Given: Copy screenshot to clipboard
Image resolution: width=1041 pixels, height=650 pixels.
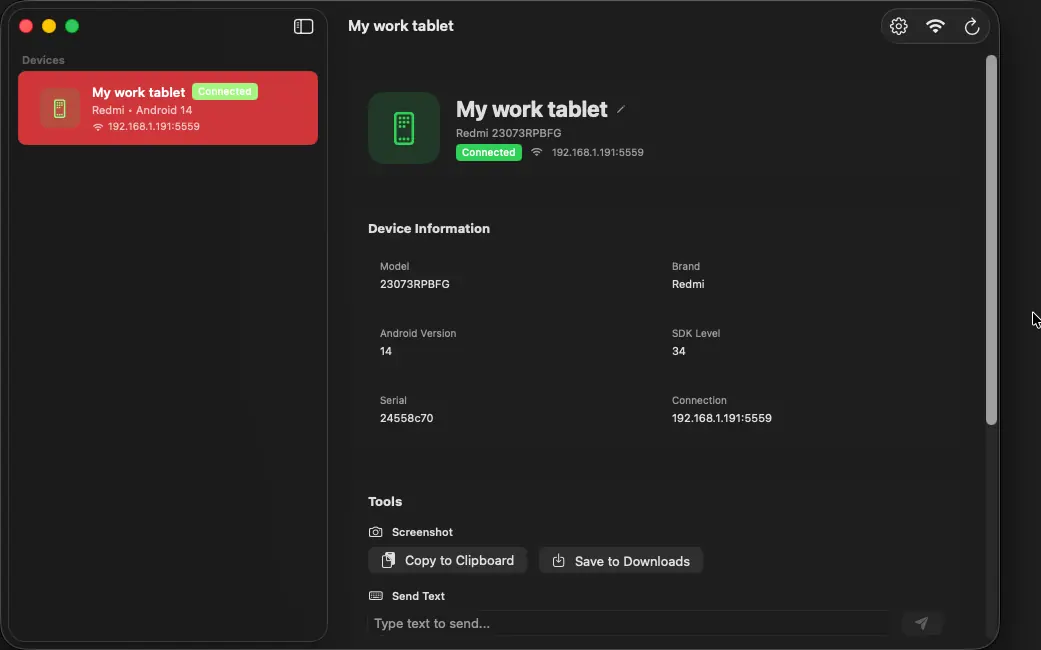Looking at the screenshot, I should pyautogui.click(x=447, y=560).
